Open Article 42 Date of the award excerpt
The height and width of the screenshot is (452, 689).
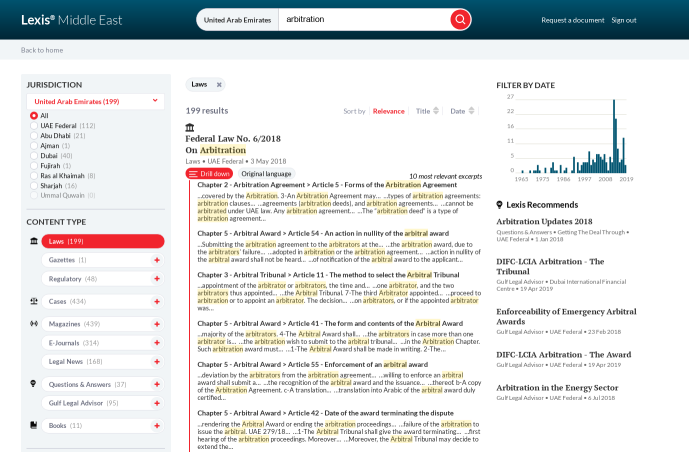[x=325, y=413]
